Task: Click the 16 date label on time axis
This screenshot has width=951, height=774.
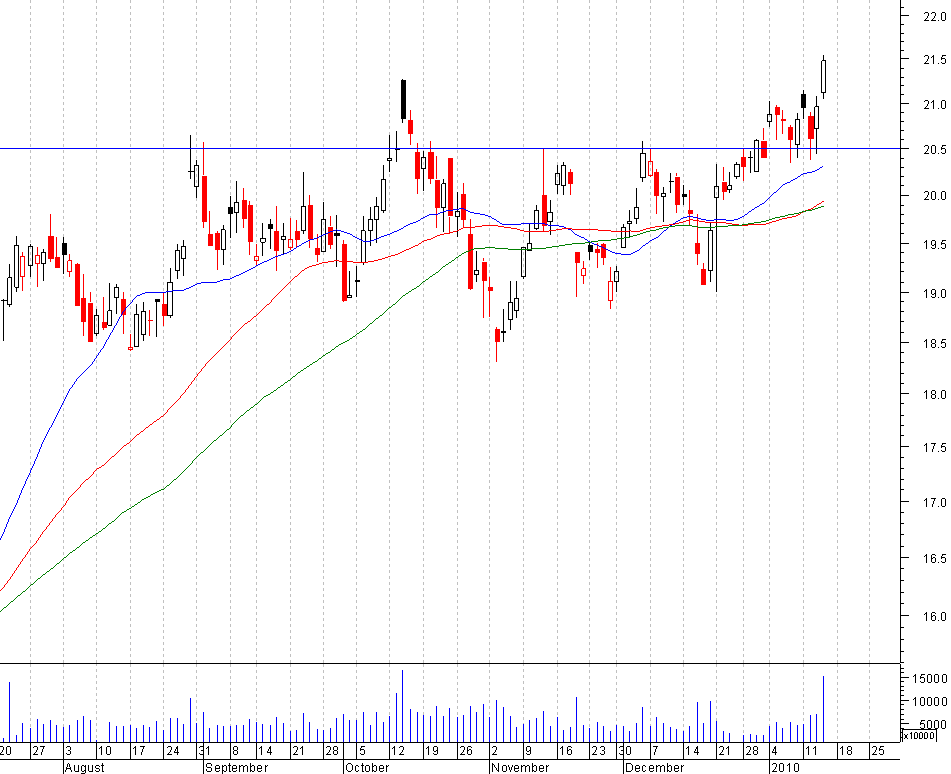Action: click(x=565, y=750)
